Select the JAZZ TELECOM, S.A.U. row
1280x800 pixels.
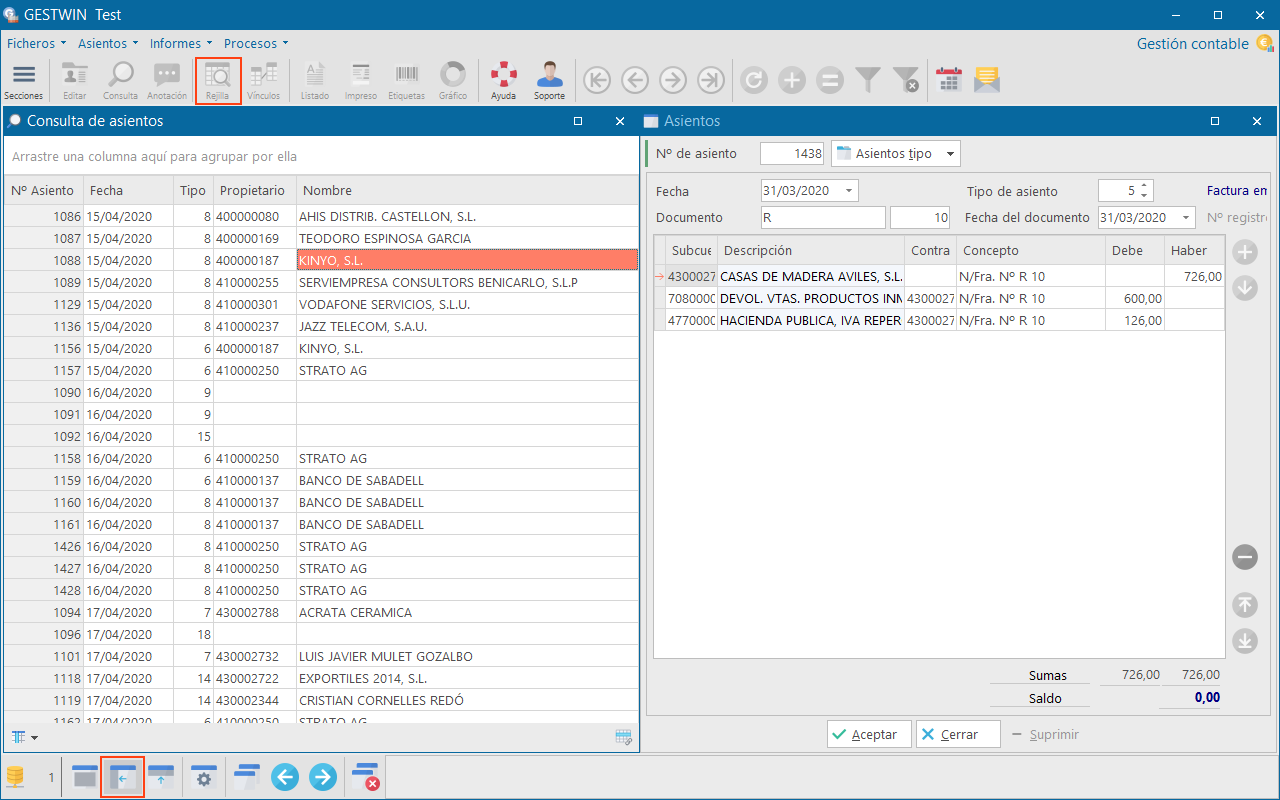pos(321,326)
